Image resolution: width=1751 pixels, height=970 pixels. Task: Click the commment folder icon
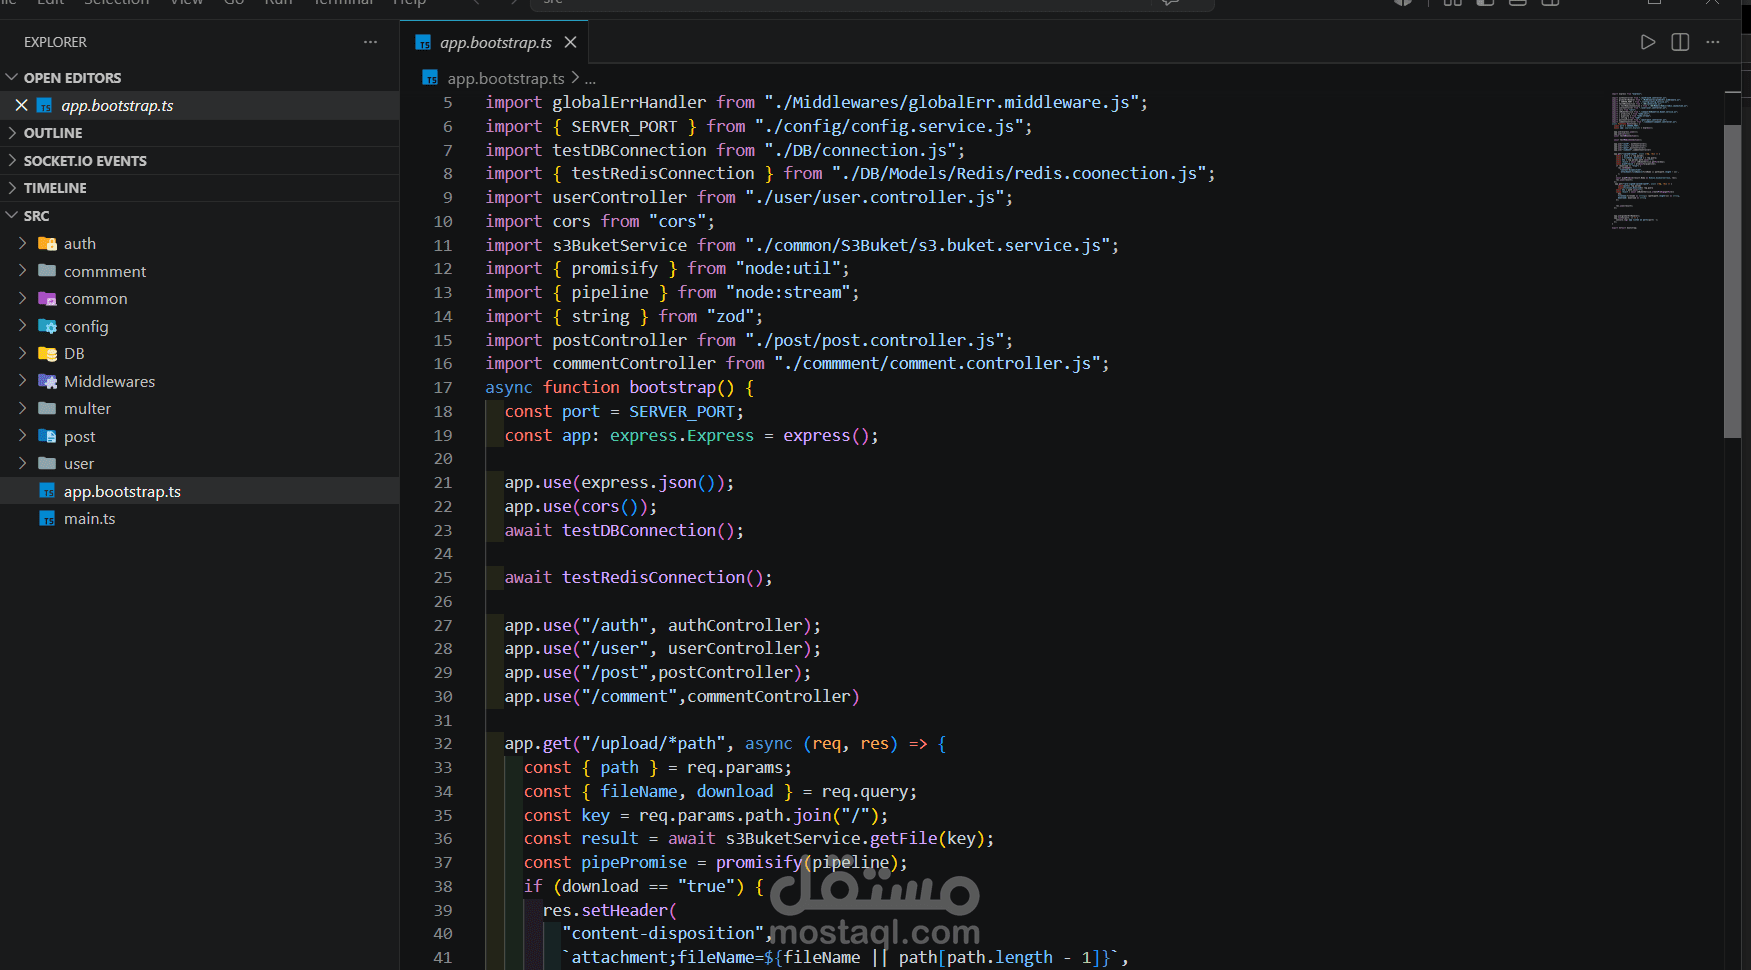47,271
